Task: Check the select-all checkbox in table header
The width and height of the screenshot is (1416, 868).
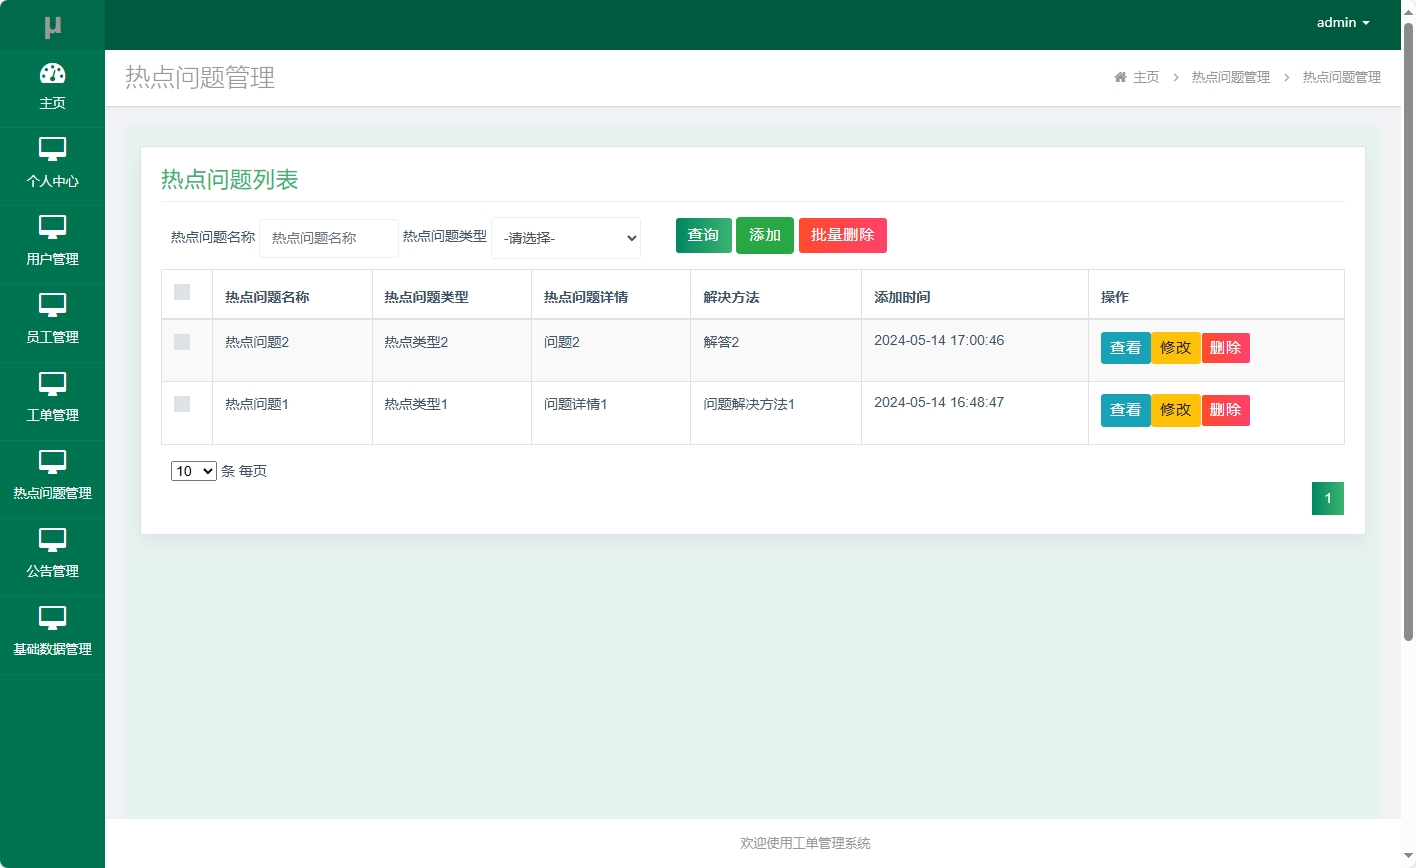Action: point(183,291)
